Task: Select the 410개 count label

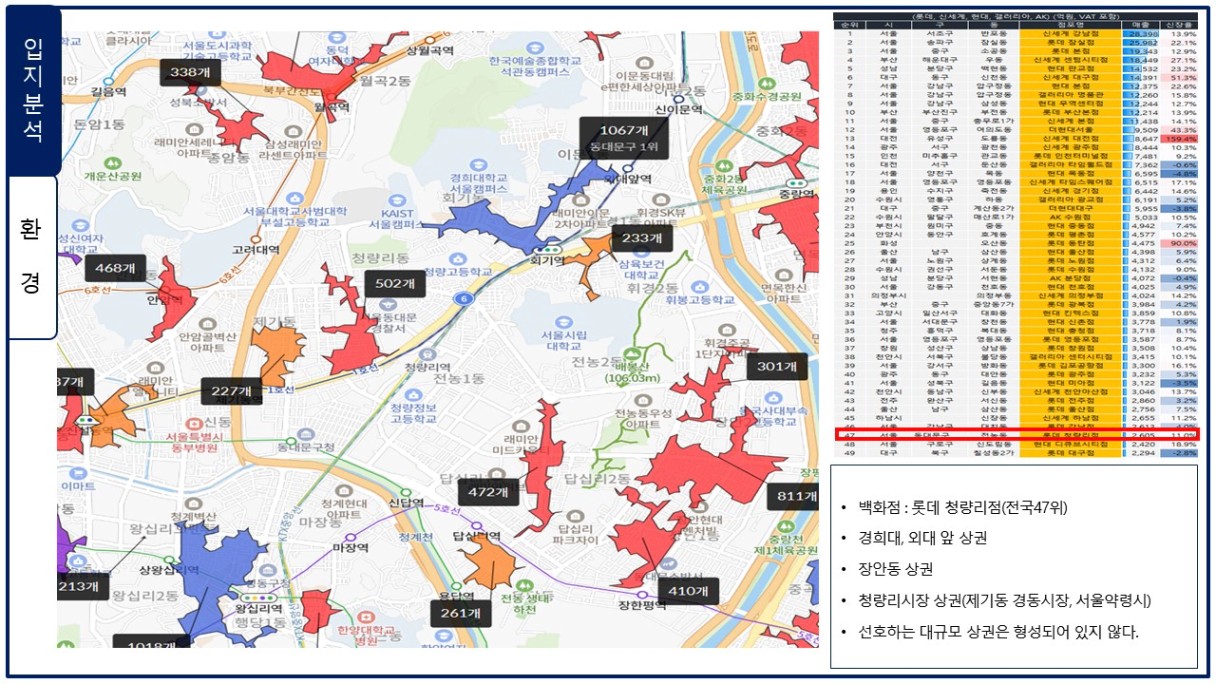Action: click(x=689, y=591)
